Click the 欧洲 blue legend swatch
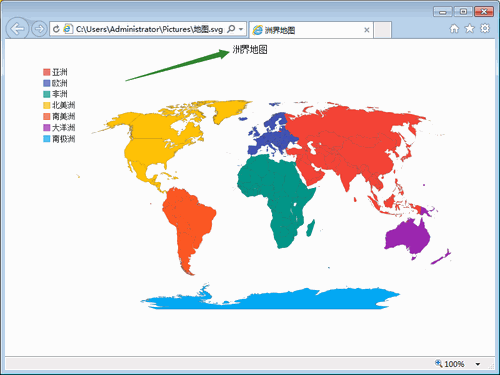This screenshot has width=500, height=375. [47, 83]
